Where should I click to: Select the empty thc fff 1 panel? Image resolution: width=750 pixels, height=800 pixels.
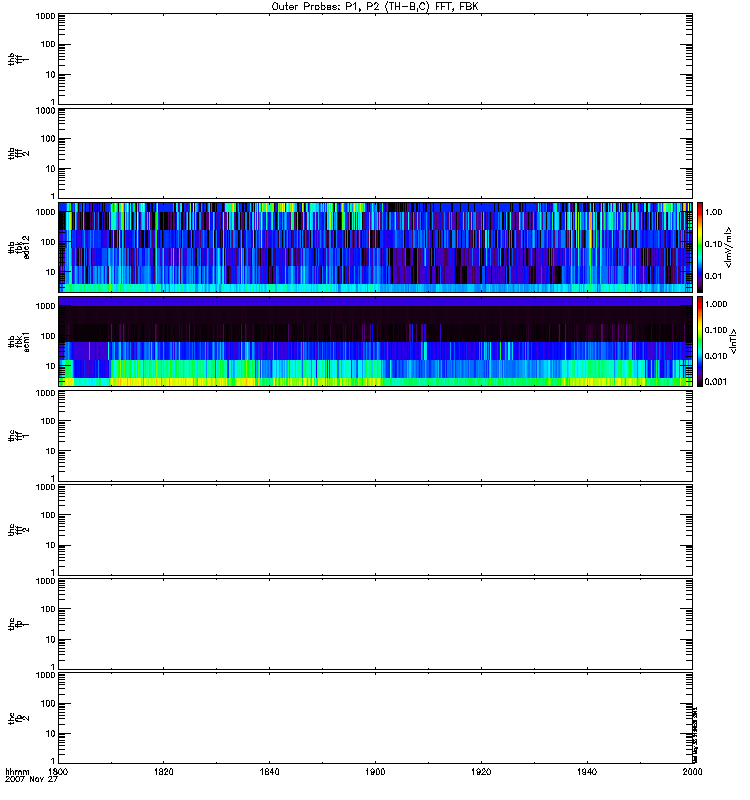pyautogui.click(x=375, y=435)
